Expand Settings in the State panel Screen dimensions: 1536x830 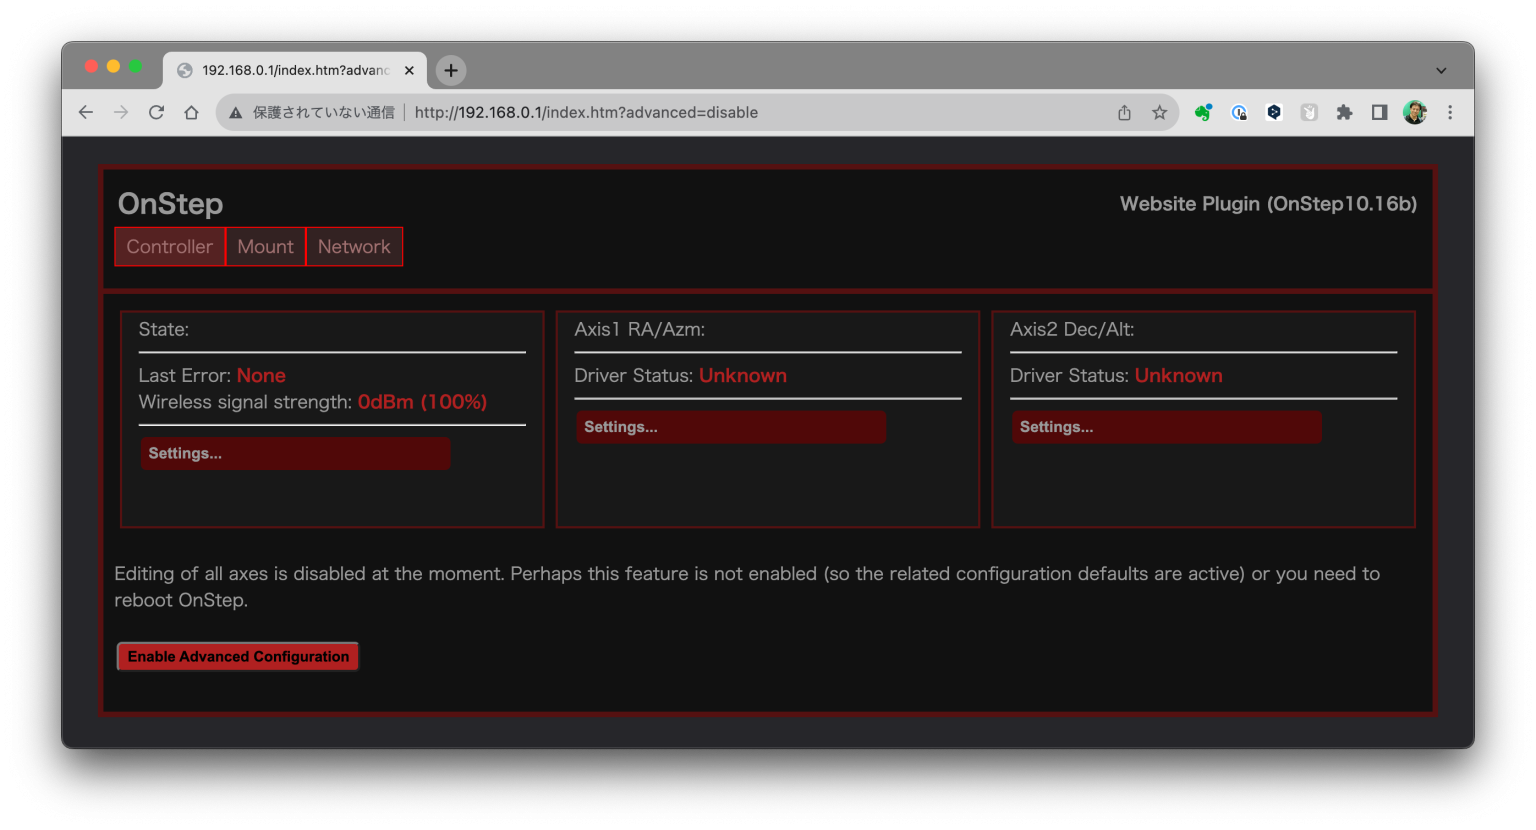tap(295, 454)
